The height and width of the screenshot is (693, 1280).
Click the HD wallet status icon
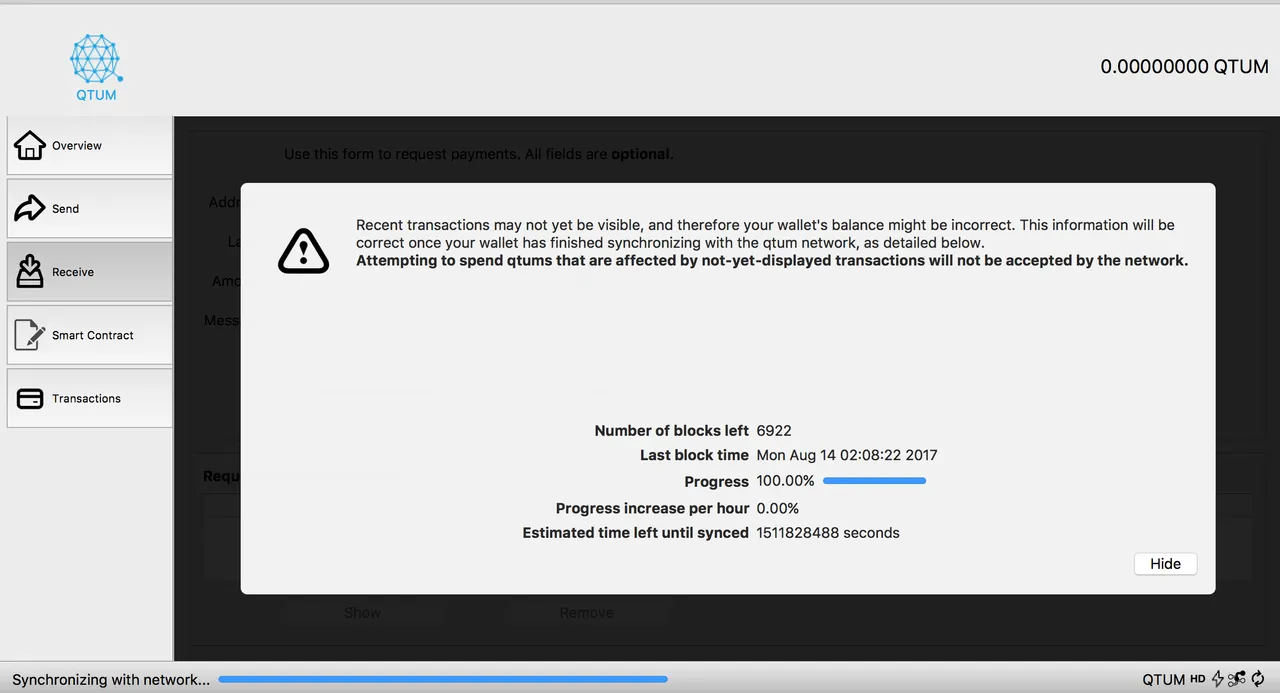tap(1197, 679)
